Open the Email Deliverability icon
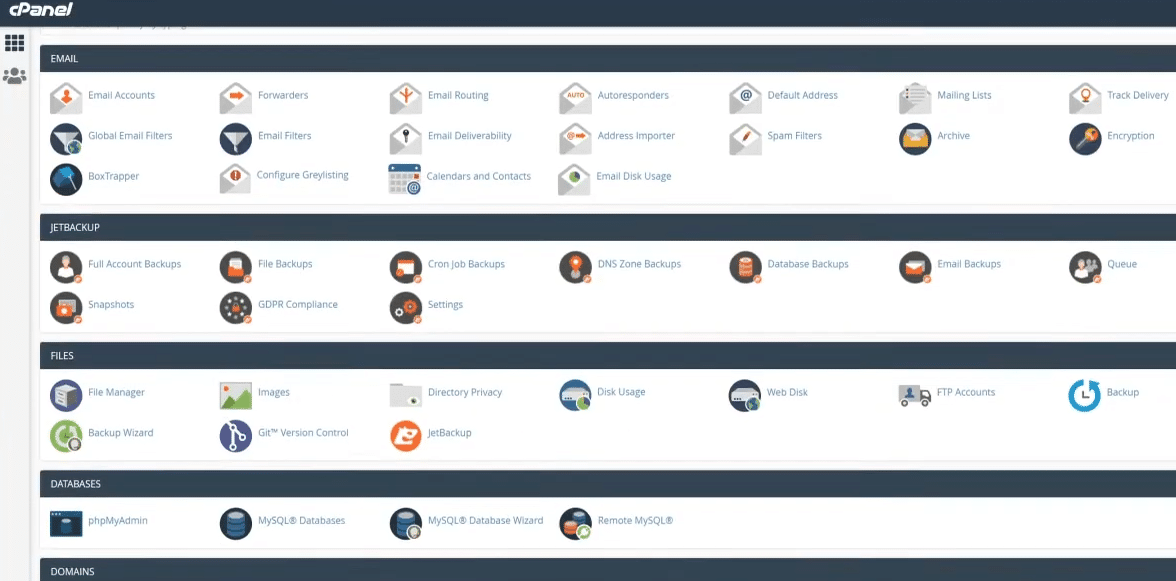The image size is (1176, 581). coord(406,139)
